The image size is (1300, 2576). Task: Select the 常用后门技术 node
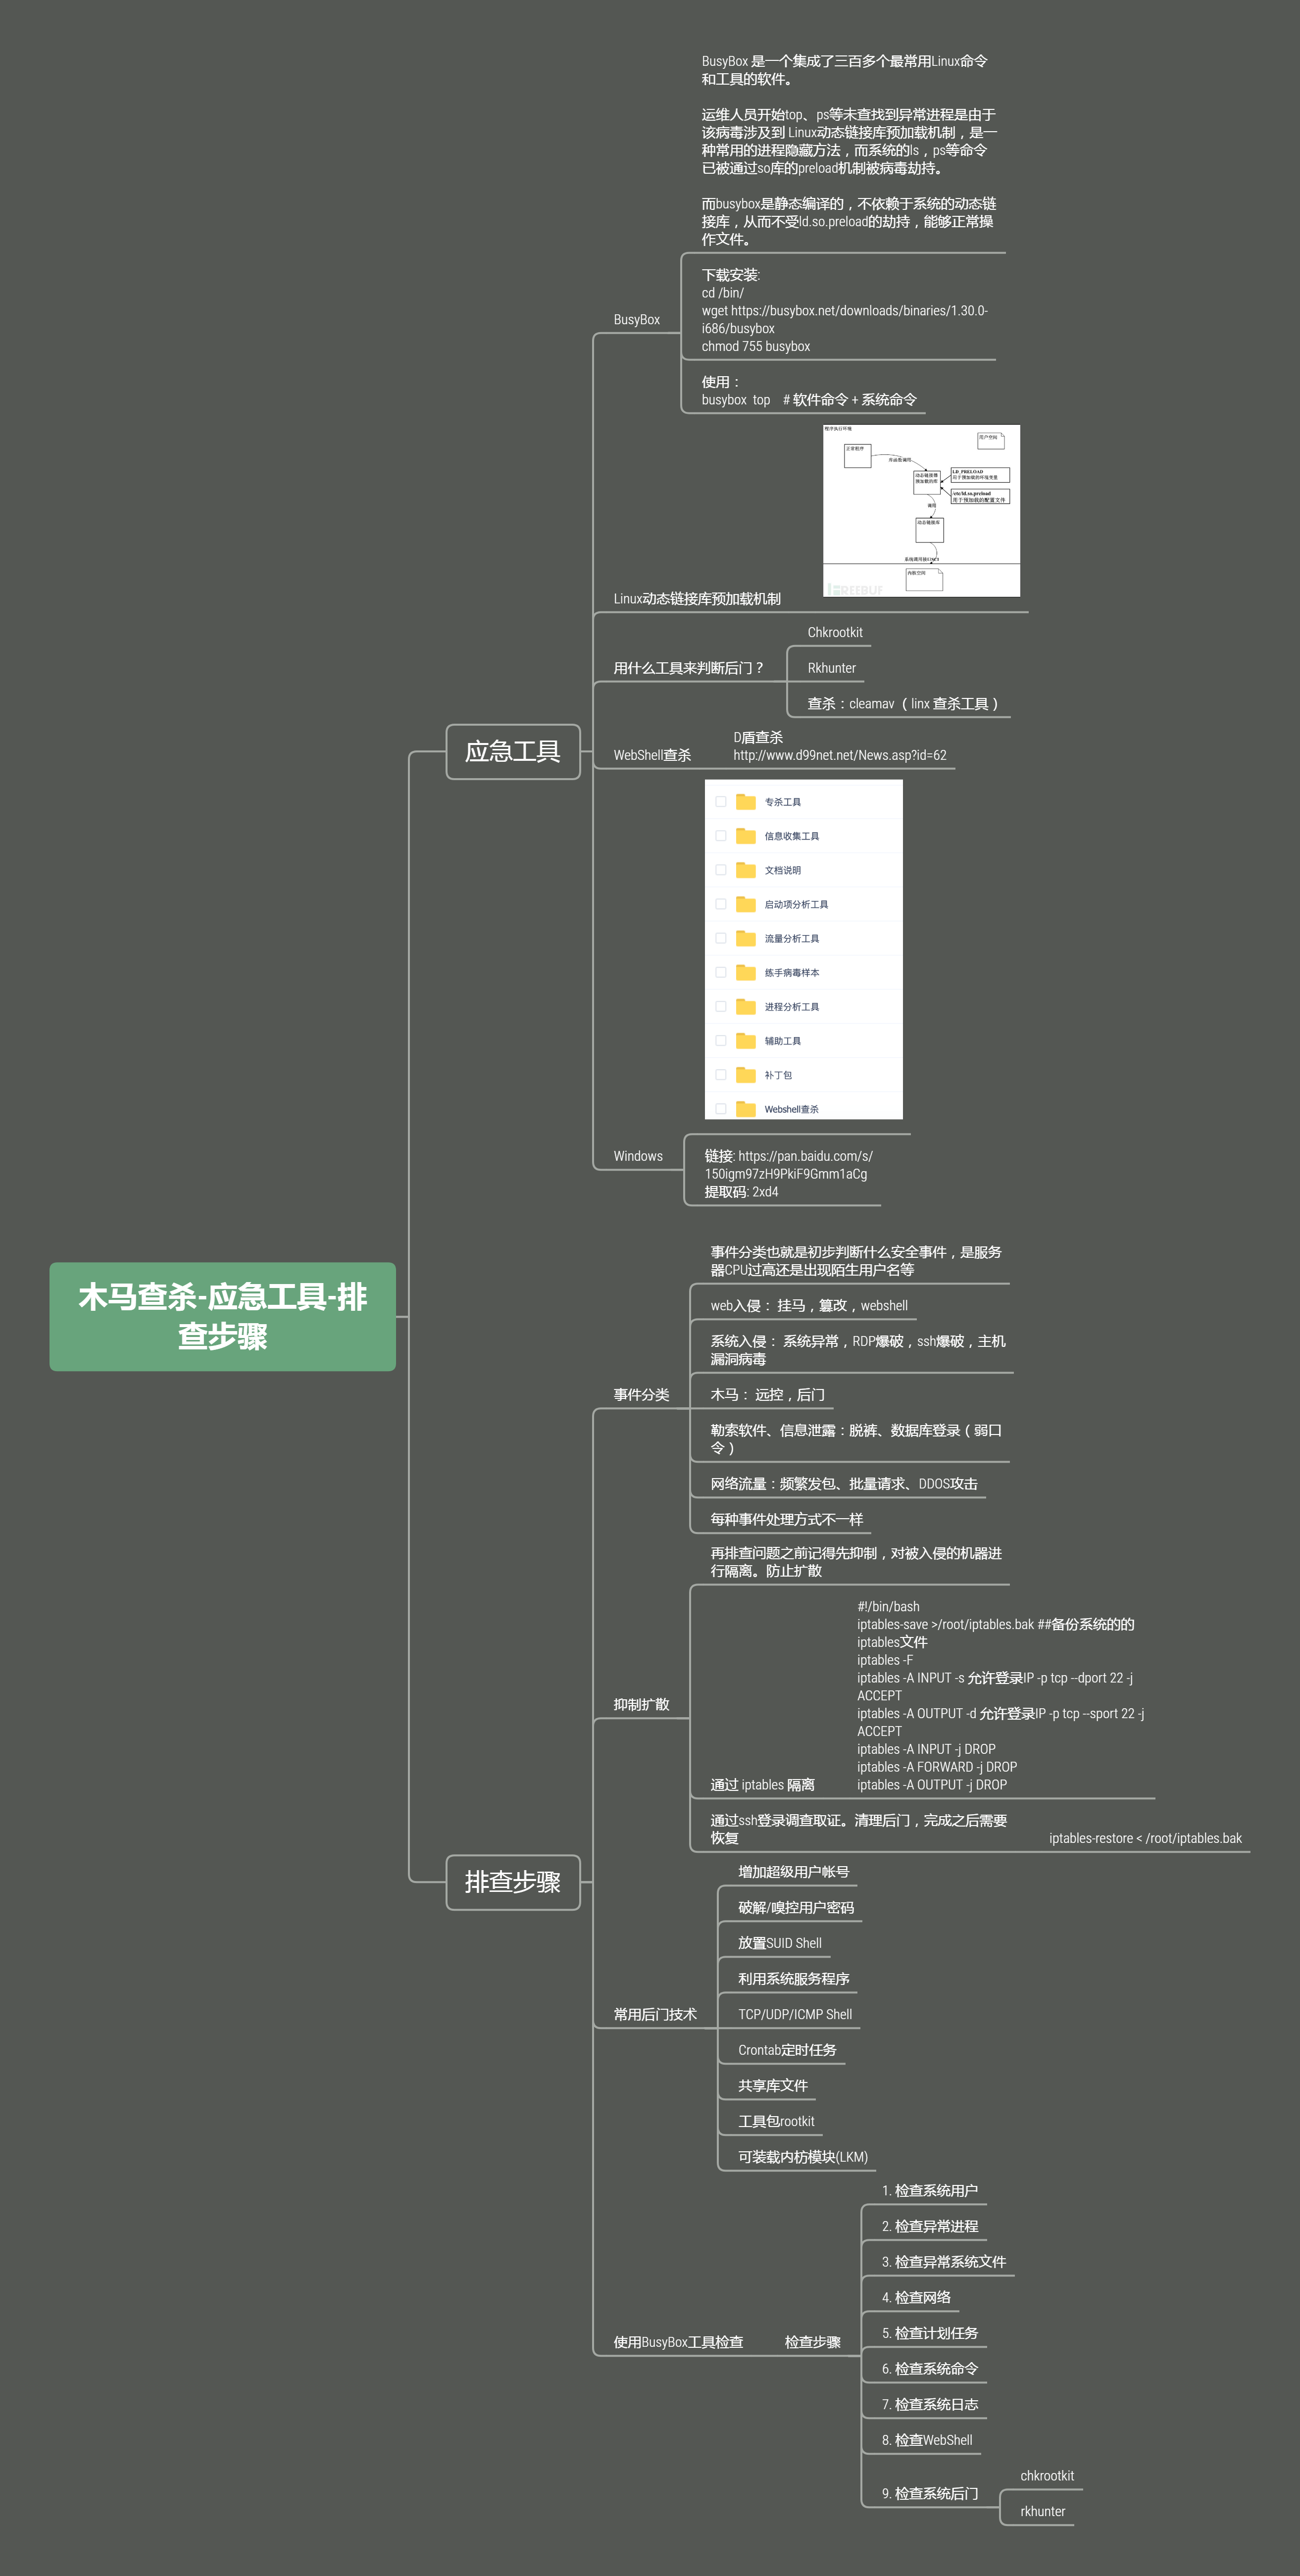click(655, 2015)
